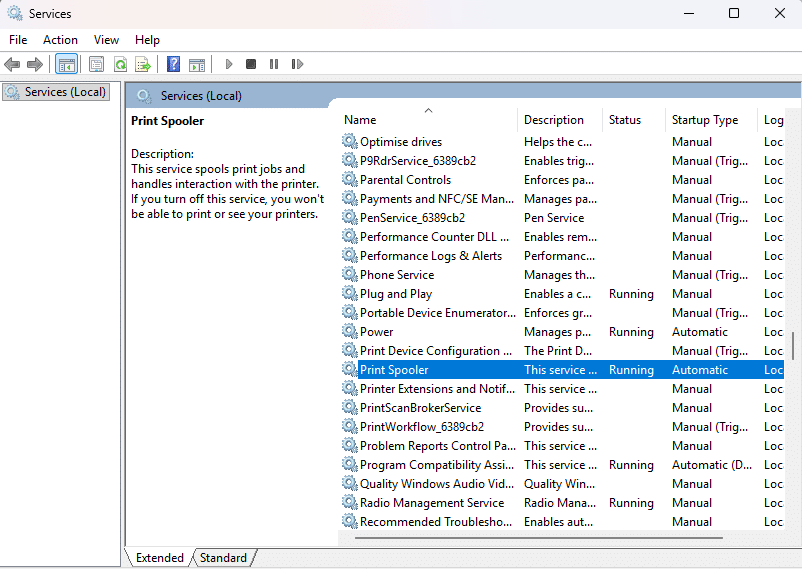This screenshot has height=569, width=802.
Task: Select Services (Local) in the console tree
Action: click(x=64, y=92)
